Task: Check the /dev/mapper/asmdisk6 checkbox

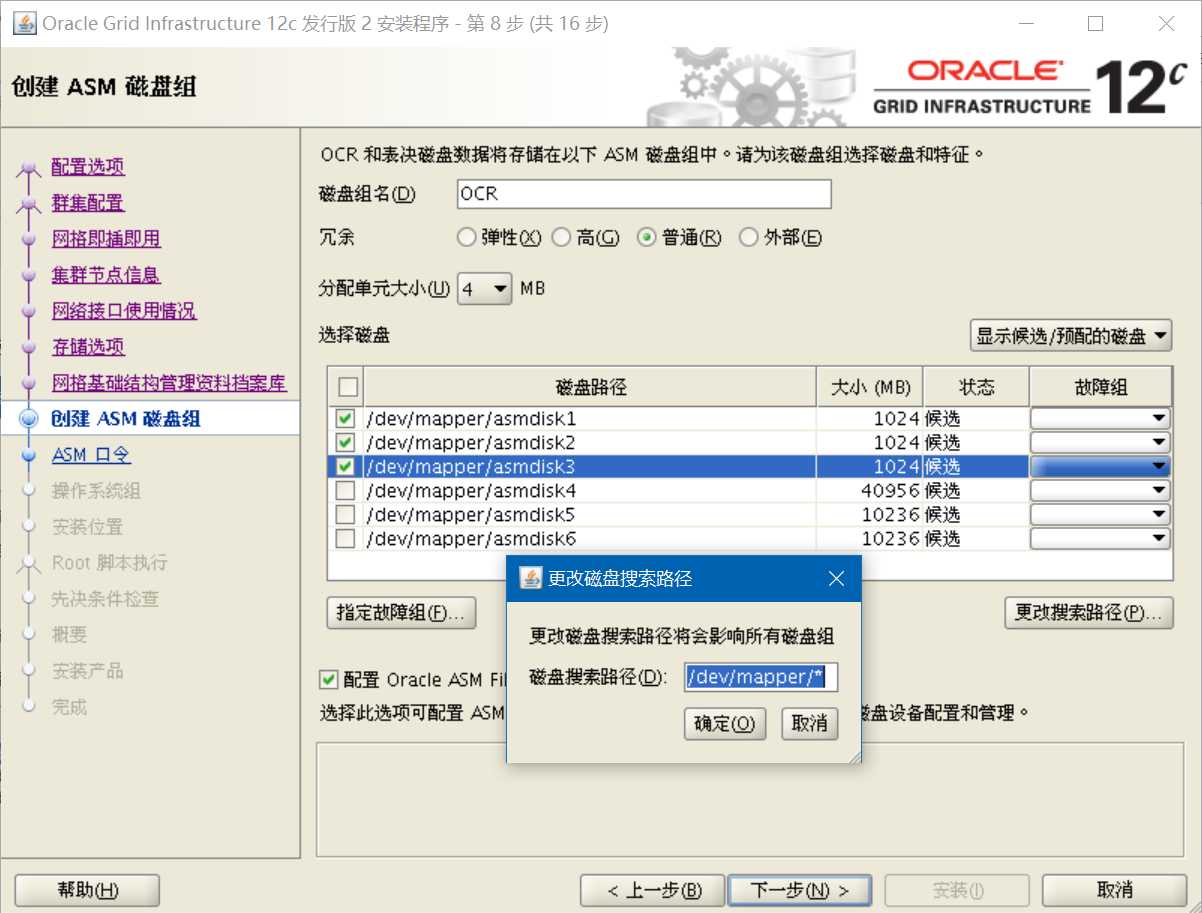Action: pos(346,538)
